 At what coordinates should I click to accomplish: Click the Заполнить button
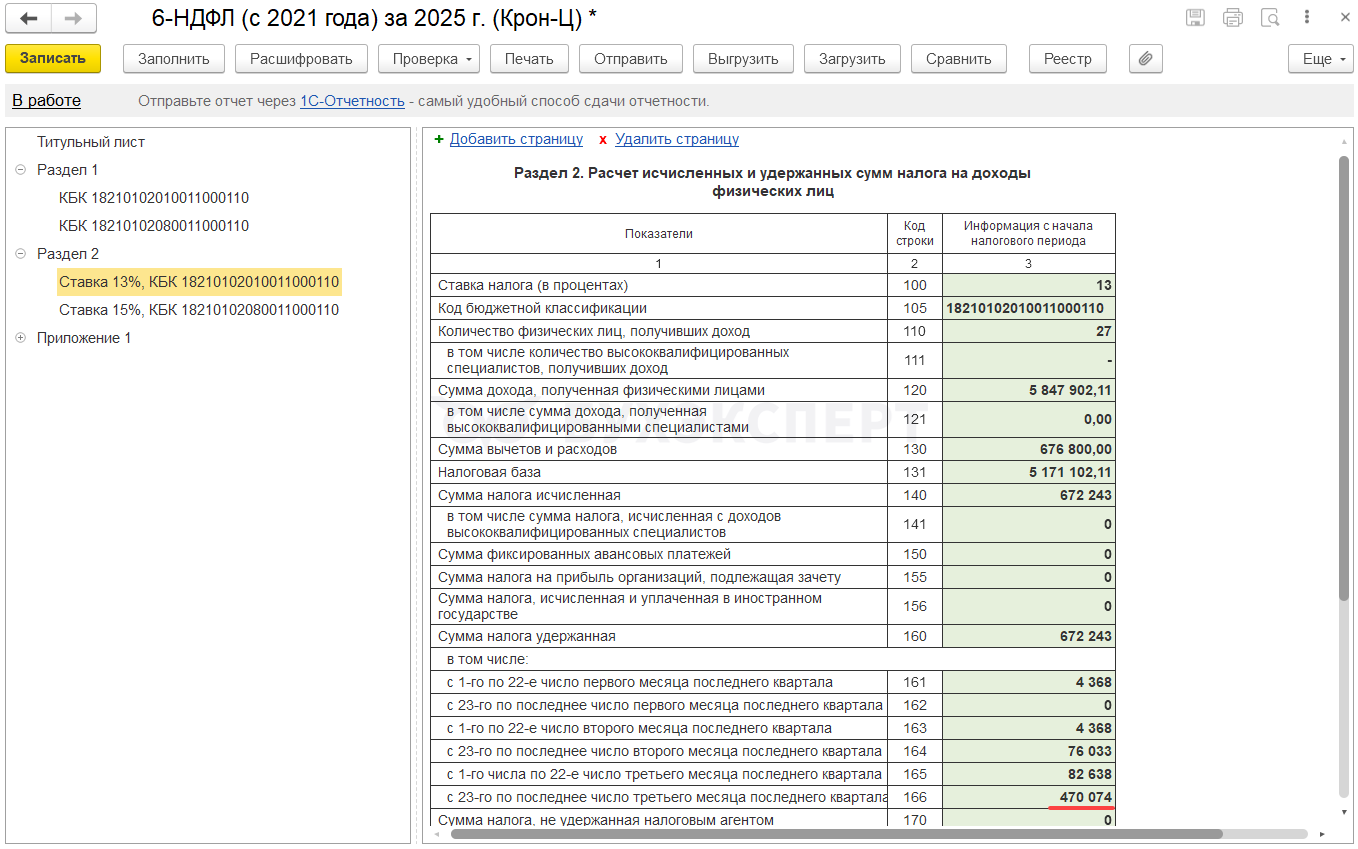pyautogui.click(x=174, y=59)
